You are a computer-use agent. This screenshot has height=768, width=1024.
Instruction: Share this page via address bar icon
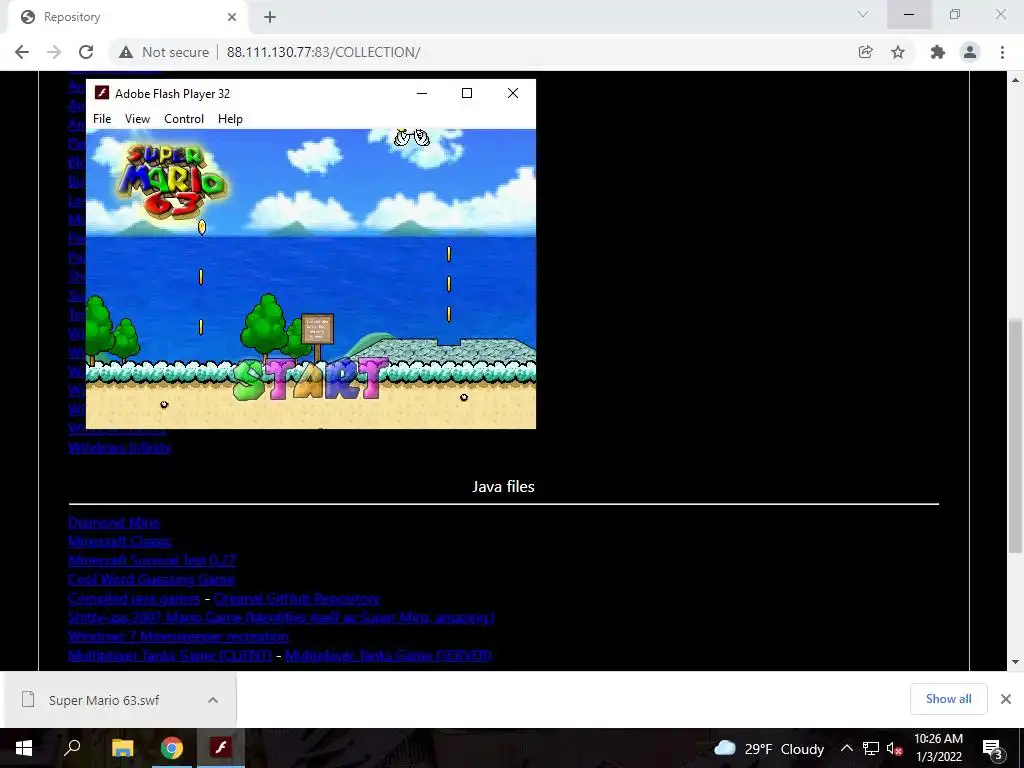pyautogui.click(x=866, y=52)
